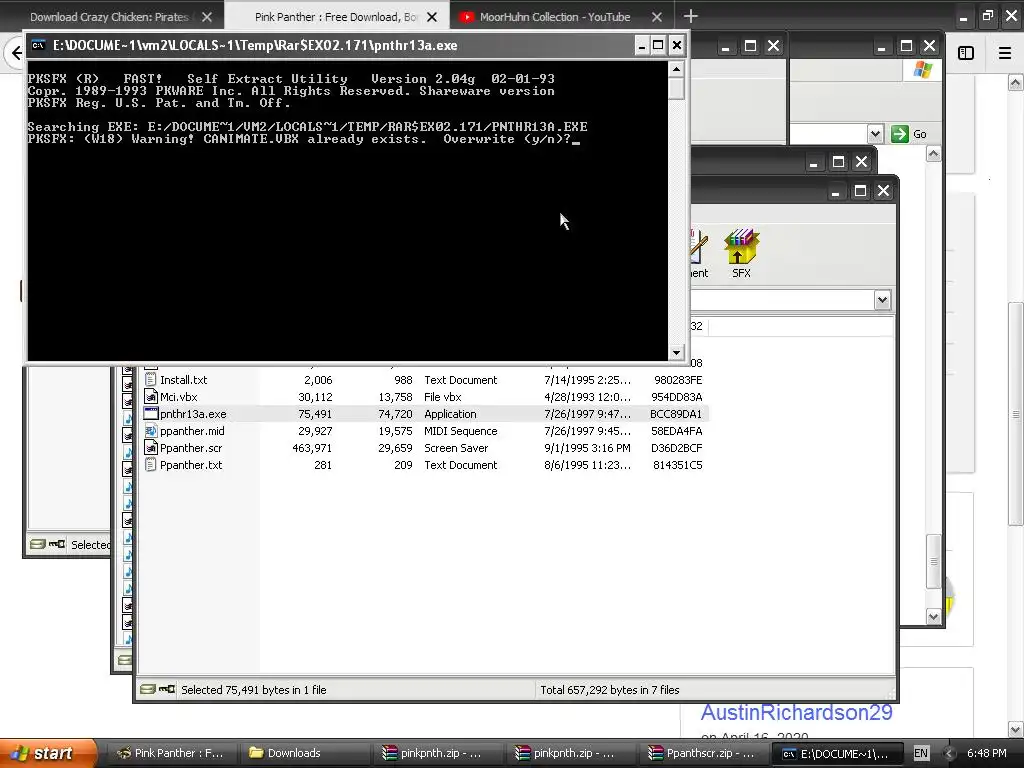Click the pnthr13a.exe application icon
Screen dimensions: 1024x768
tap(151, 414)
